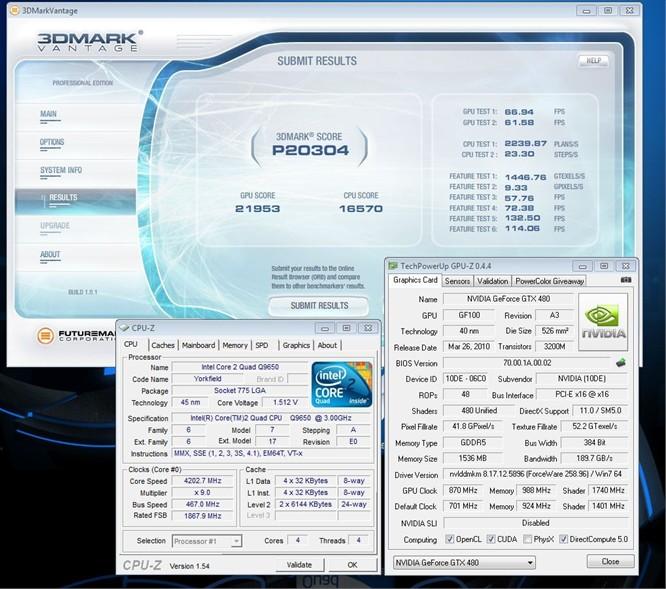Screen dimensions: 666x589
Task: Click the Bandwidth value 189.7 GB/s
Action: [x=594, y=459]
